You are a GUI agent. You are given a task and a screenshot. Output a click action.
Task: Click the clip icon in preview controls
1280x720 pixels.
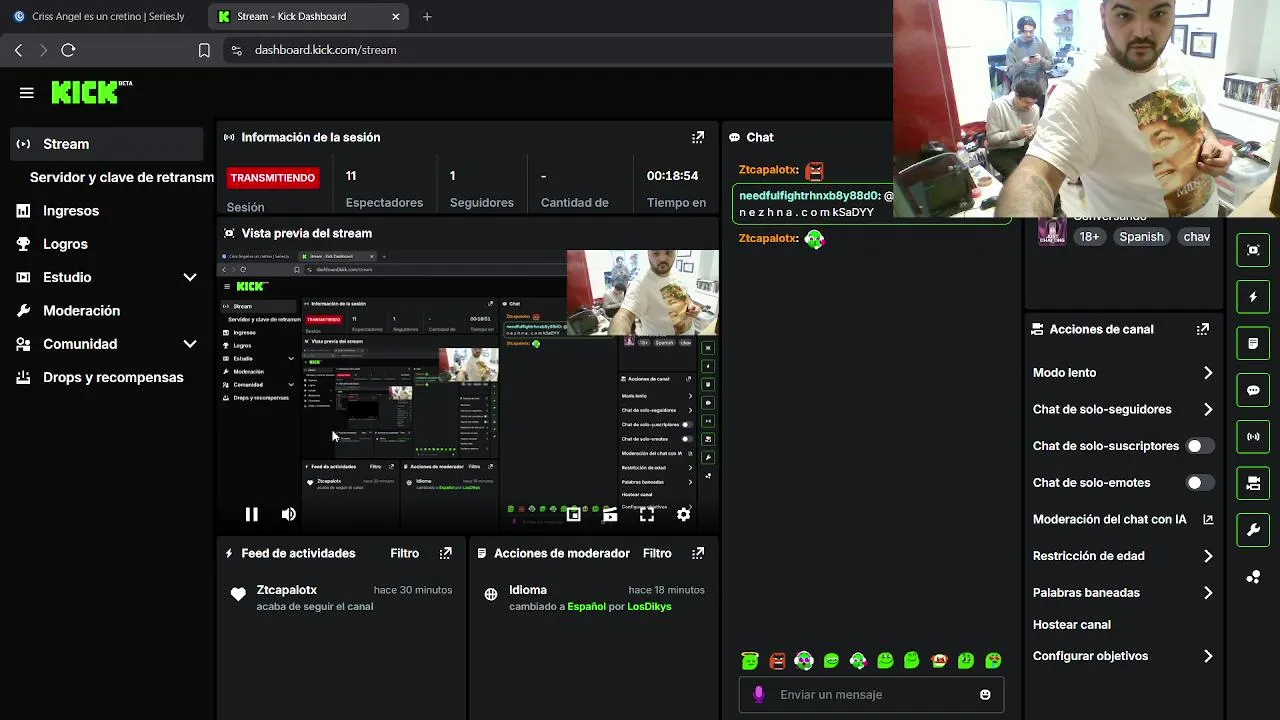[x=610, y=515]
